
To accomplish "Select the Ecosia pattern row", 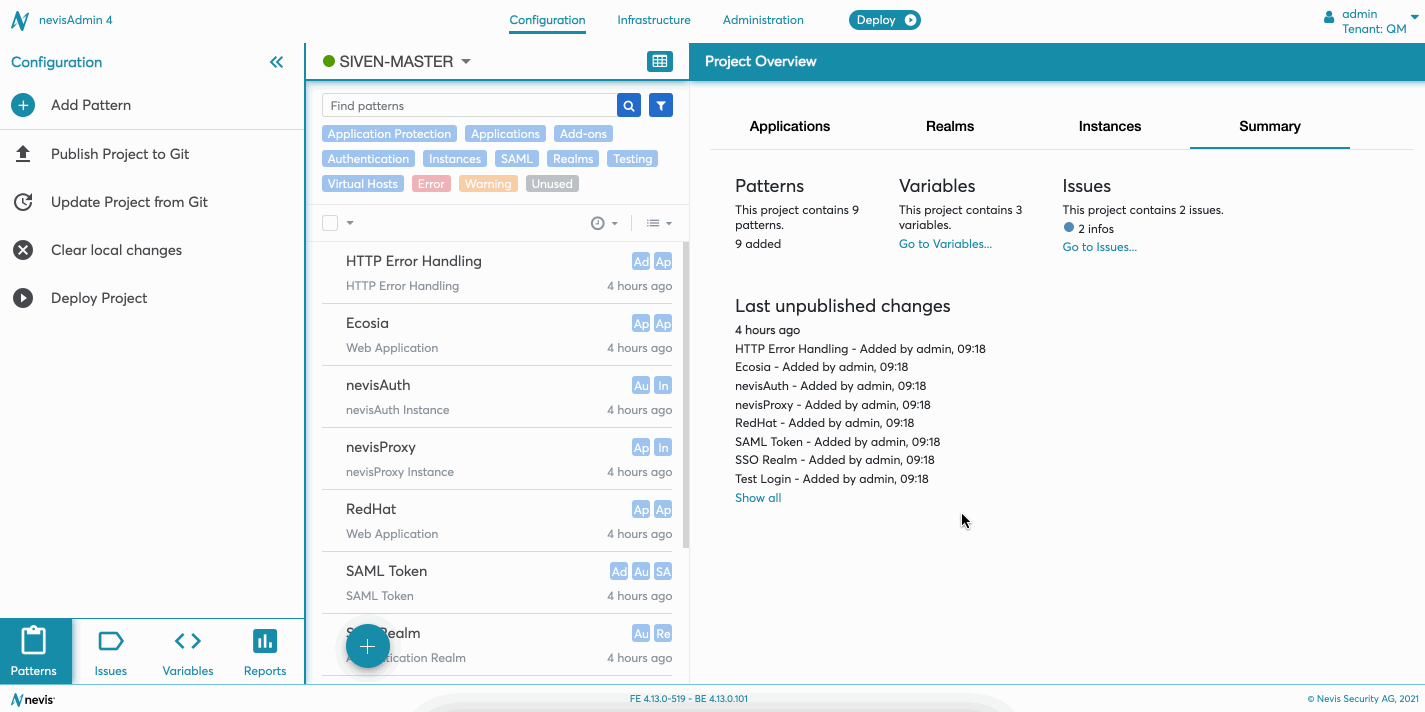I will pyautogui.click(x=497, y=335).
